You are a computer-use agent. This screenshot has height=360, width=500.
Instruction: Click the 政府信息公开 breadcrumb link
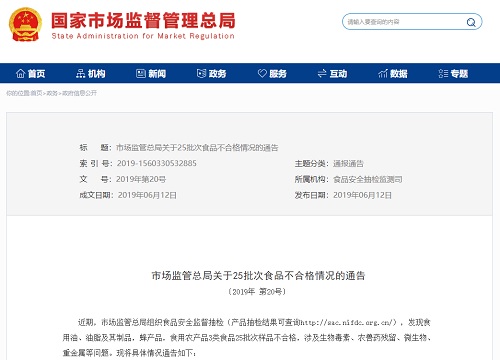click(x=79, y=93)
